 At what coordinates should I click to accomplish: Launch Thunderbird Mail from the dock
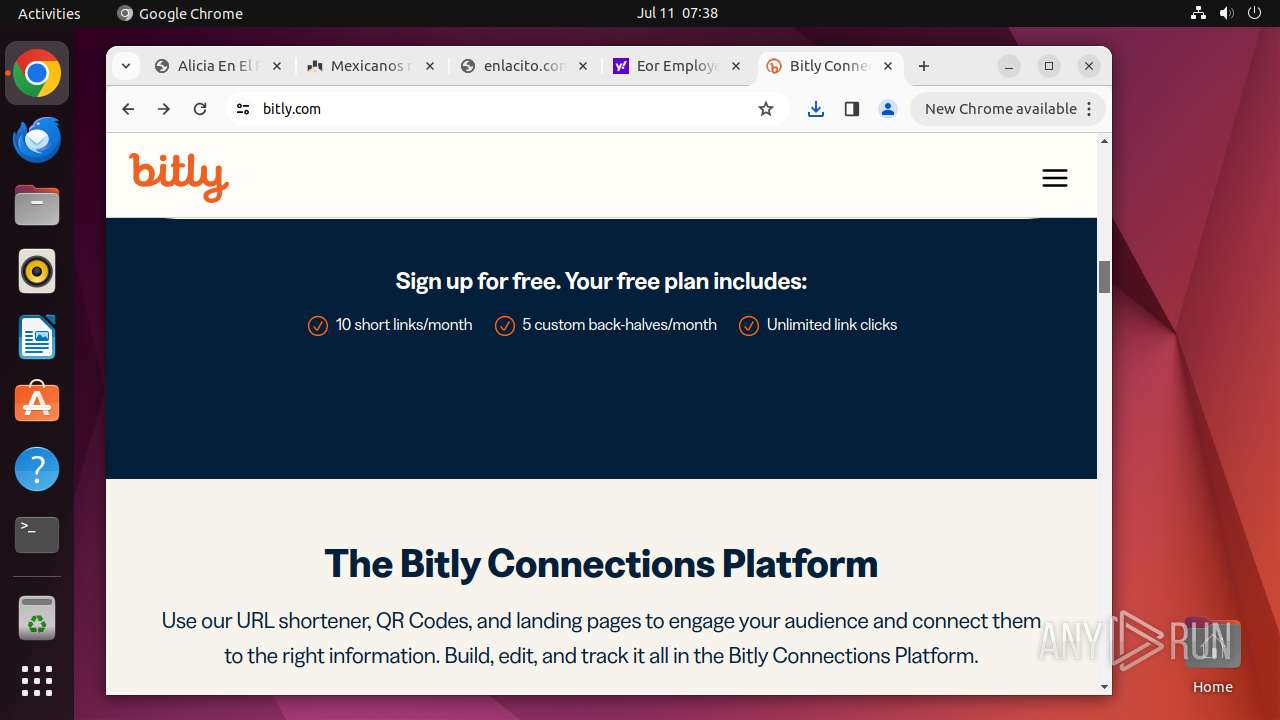point(37,140)
